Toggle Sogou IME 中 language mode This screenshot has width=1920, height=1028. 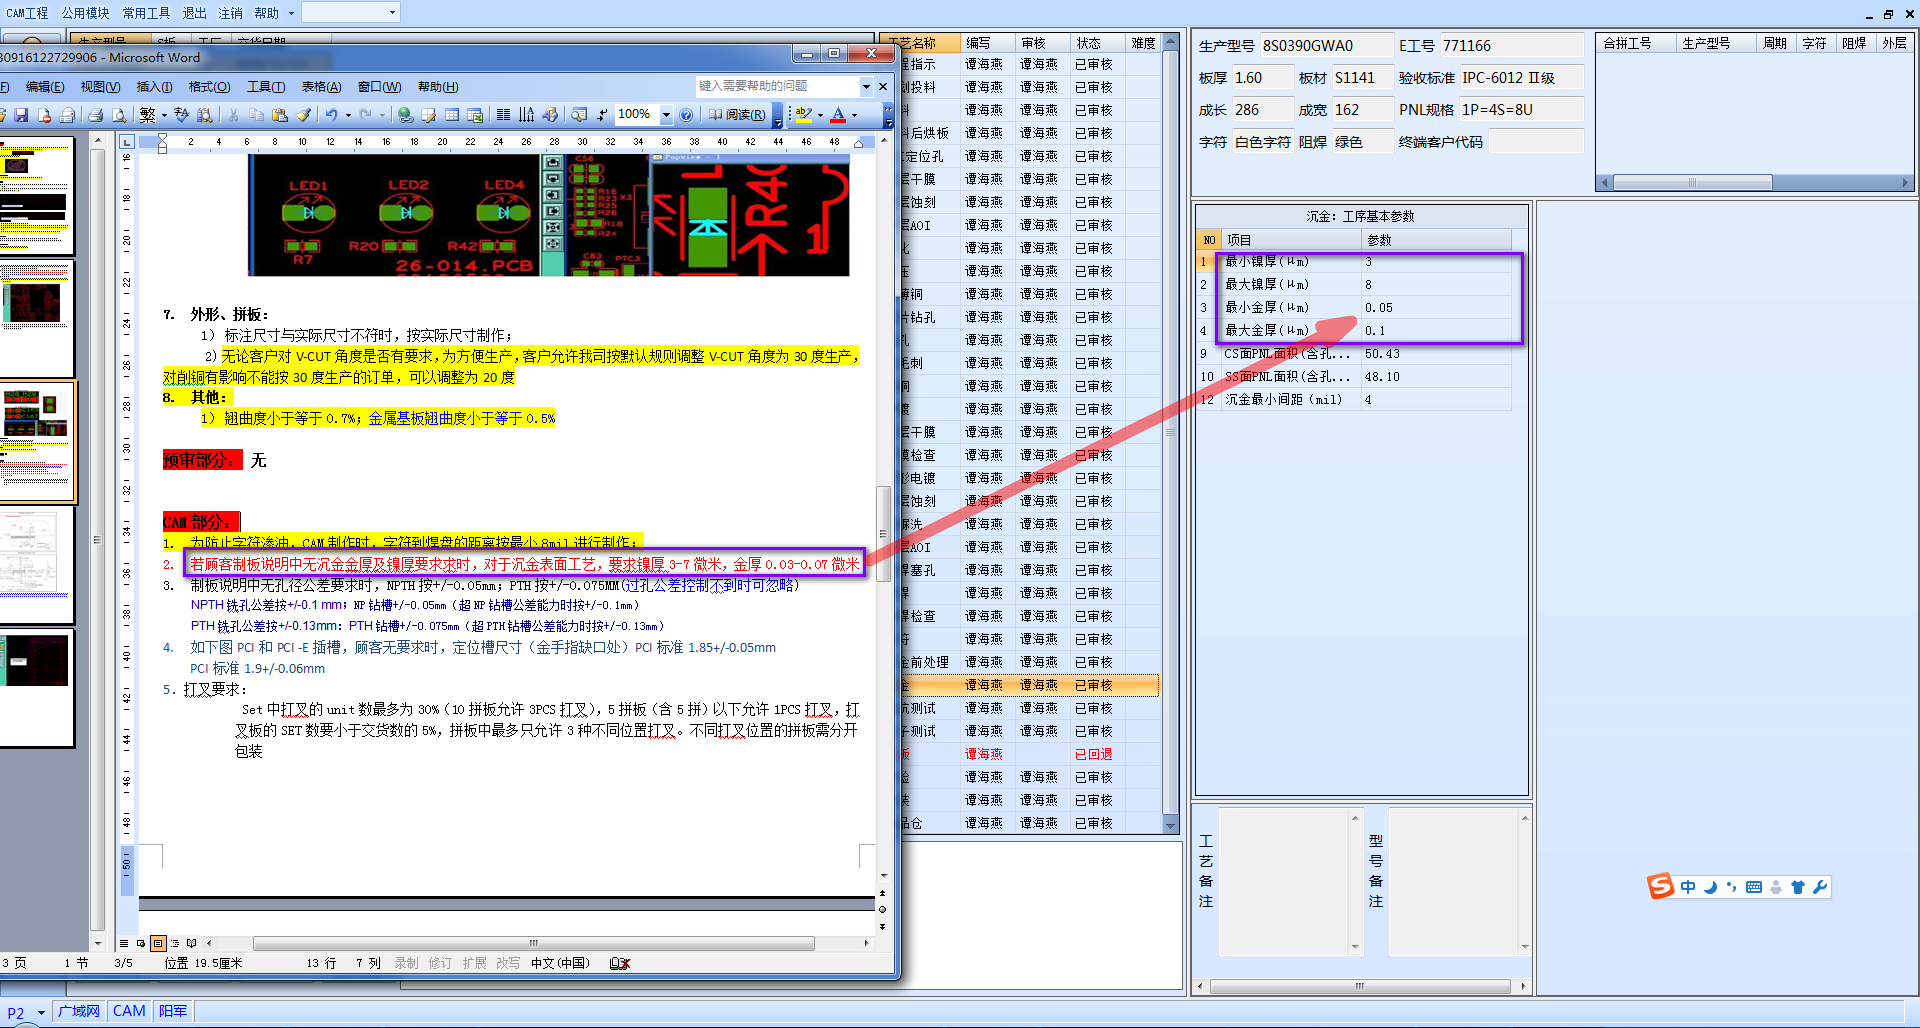coord(1688,887)
